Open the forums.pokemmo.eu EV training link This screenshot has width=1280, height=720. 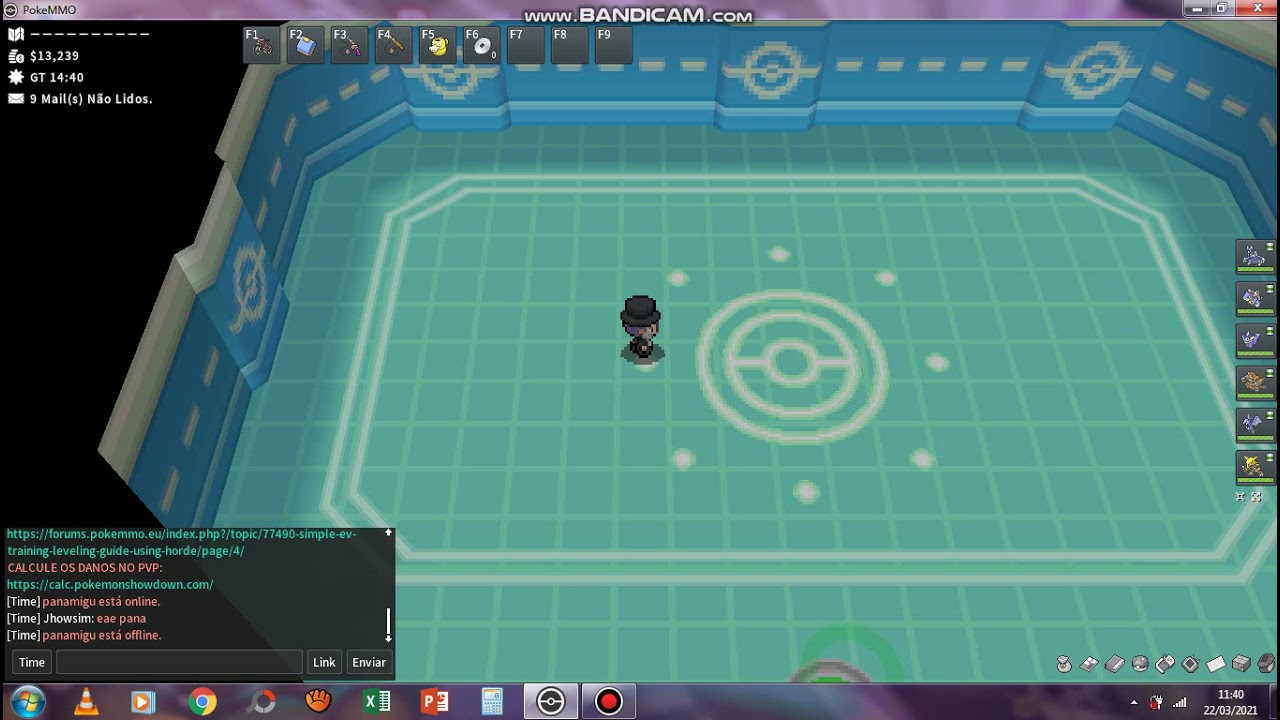(181, 542)
